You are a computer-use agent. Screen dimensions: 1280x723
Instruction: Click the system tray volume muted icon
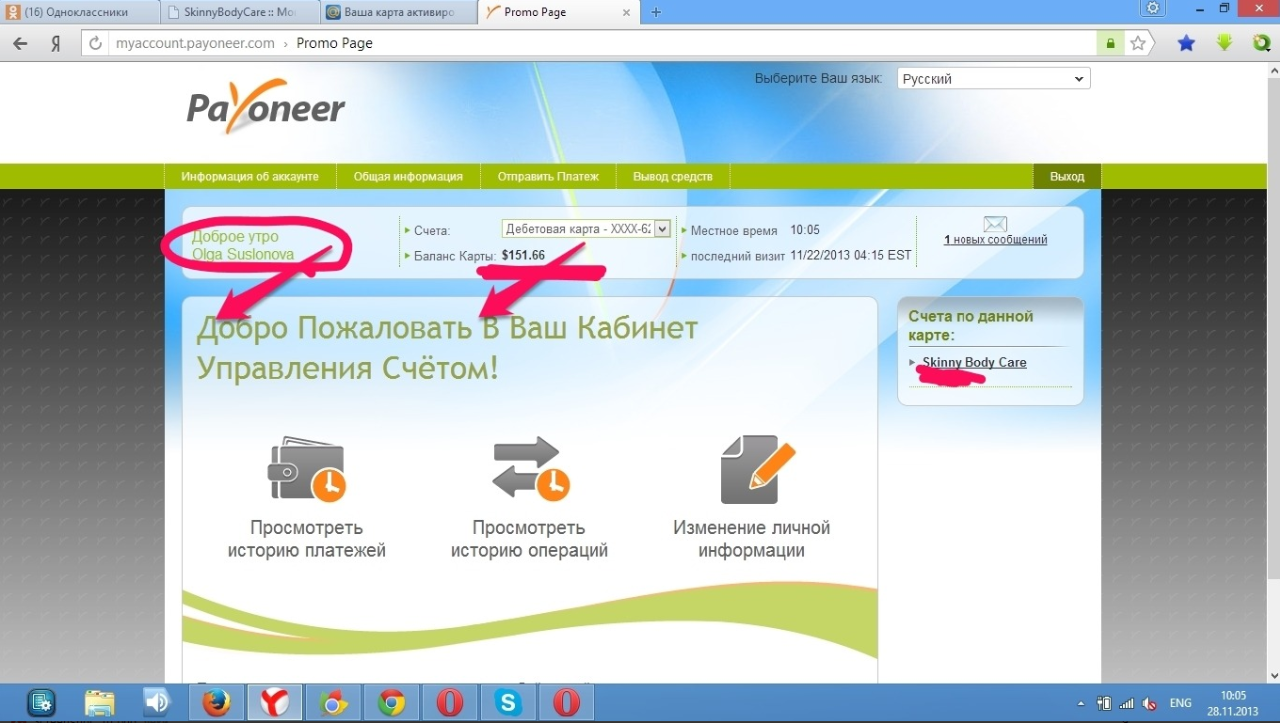click(x=1150, y=703)
